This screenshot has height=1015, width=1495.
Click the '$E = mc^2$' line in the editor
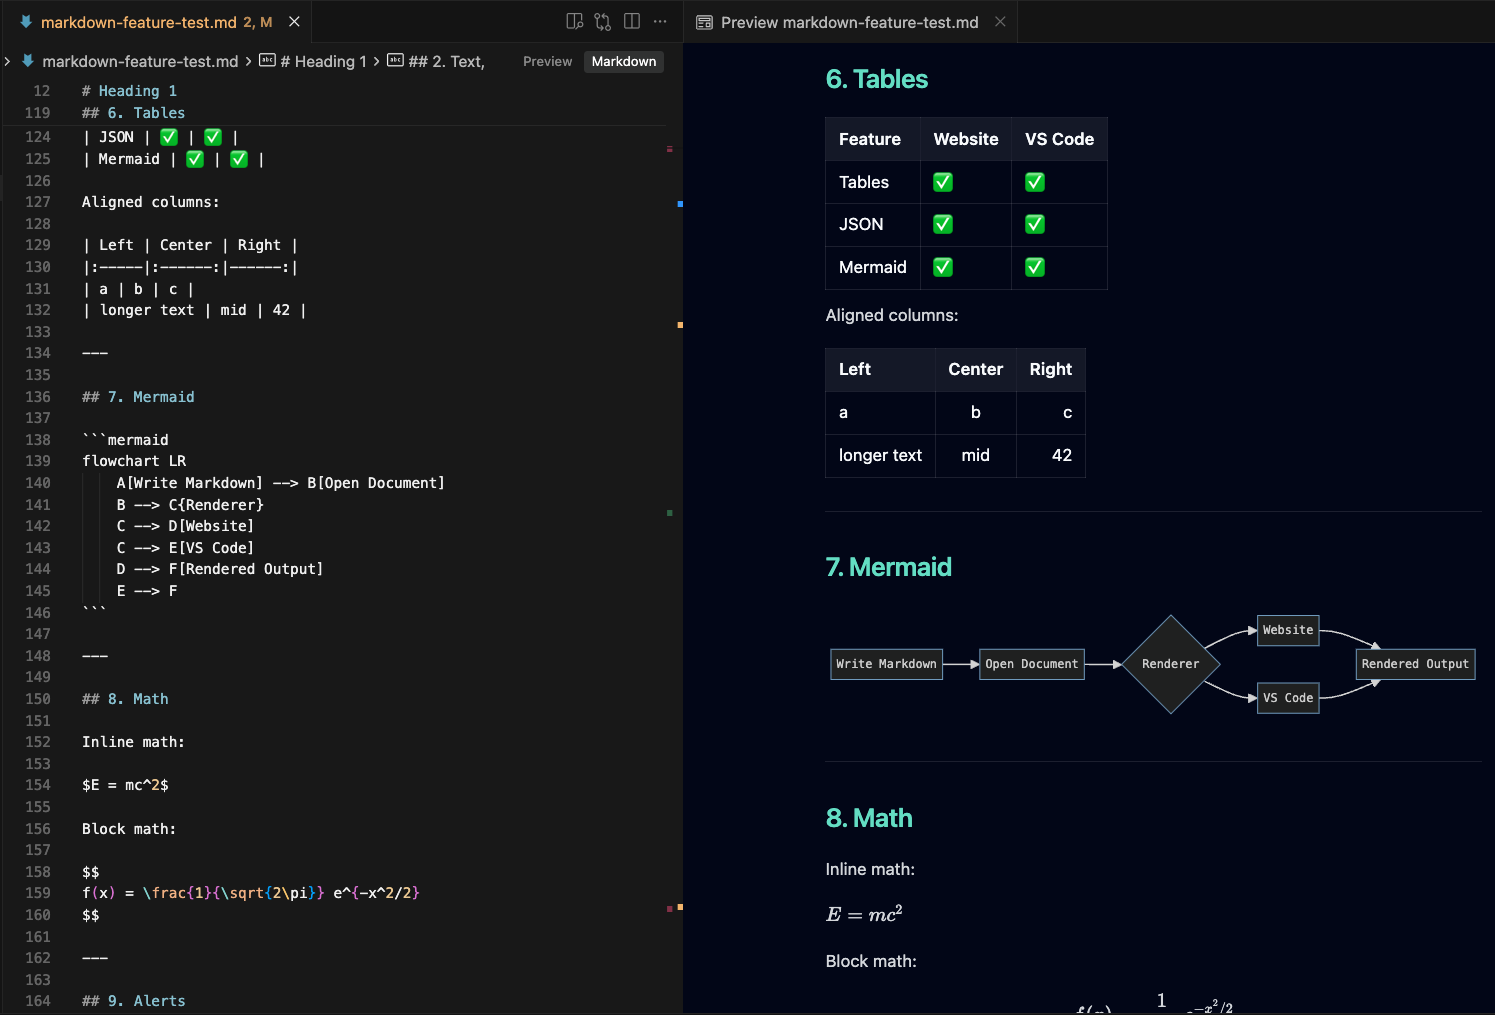125,785
